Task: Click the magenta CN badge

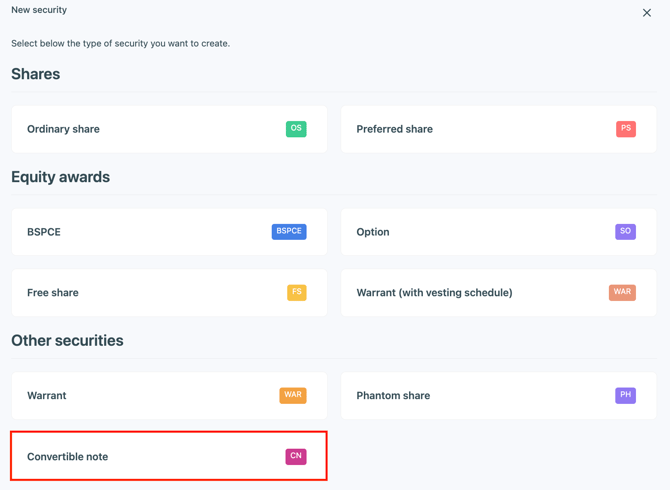Action: click(296, 456)
